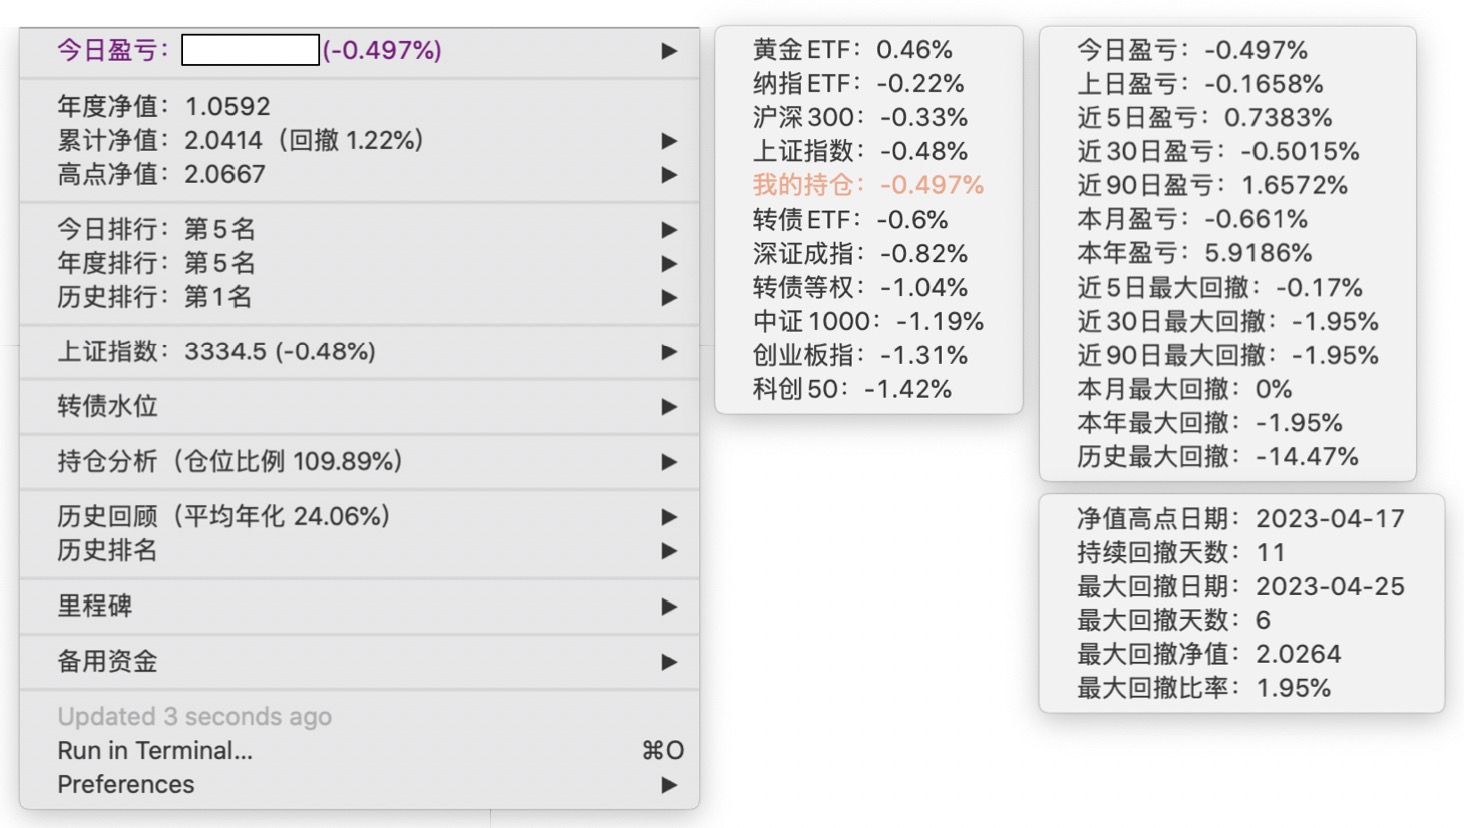Click the blank box beside 今日盈亏
Viewport: 1464px width, 828px height.
point(250,50)
